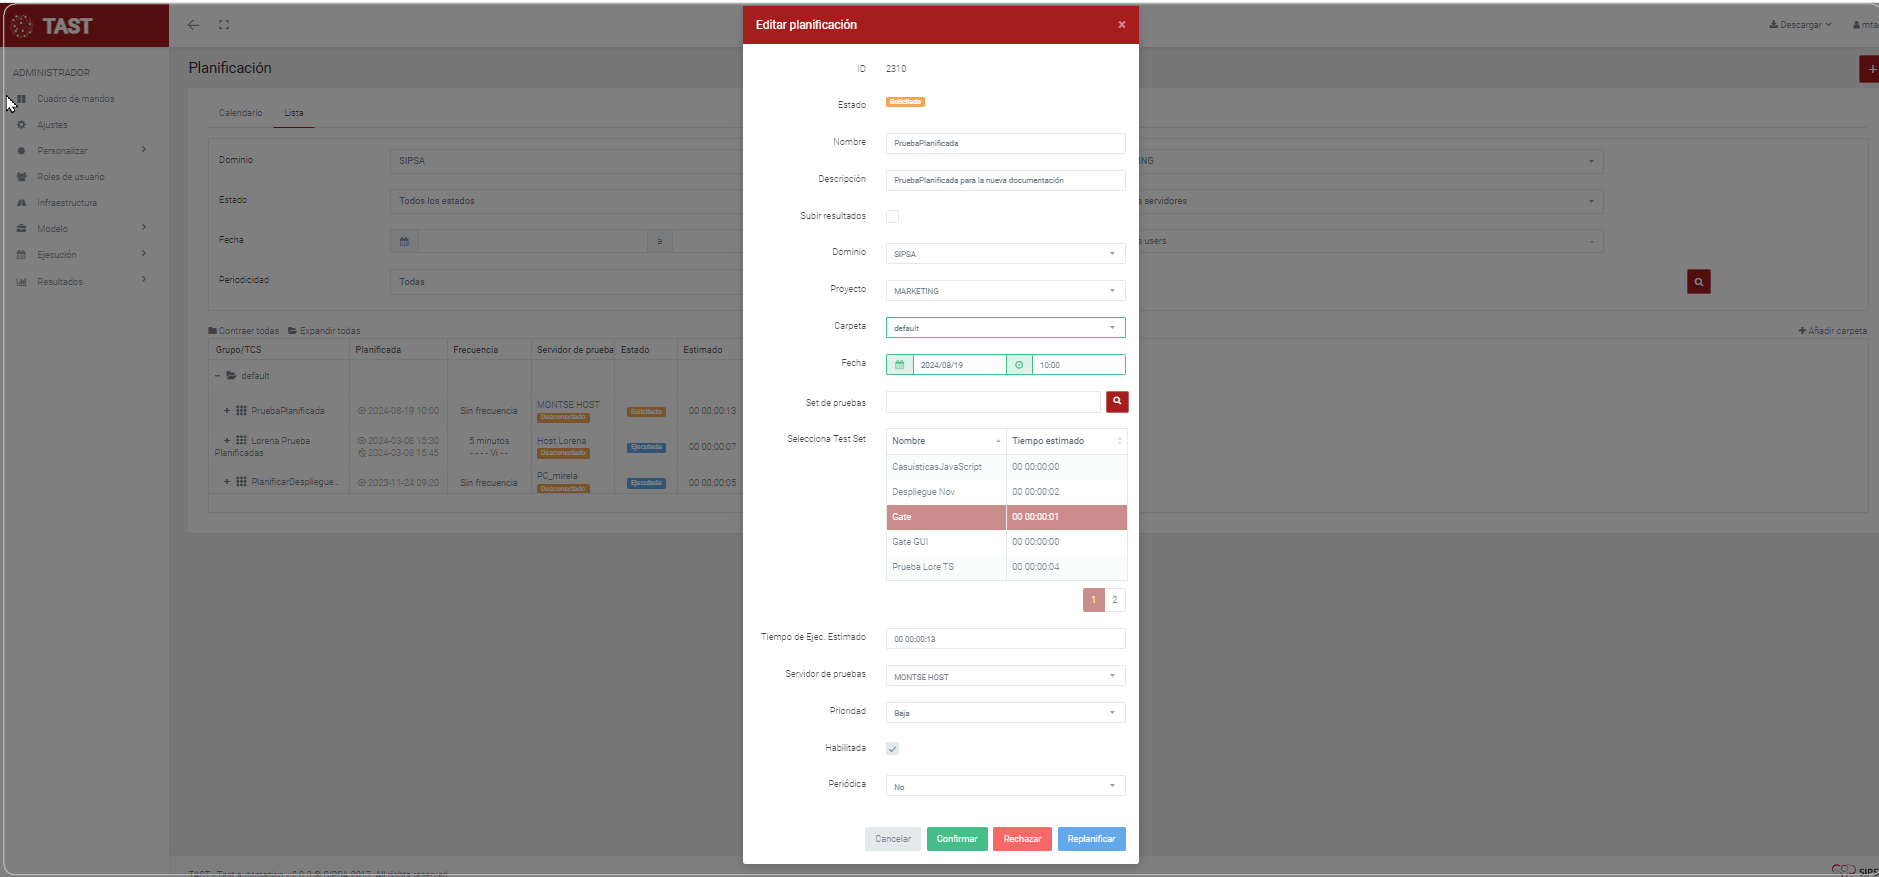Open the Proyecto dropdown showing MARKETING
Viewport: 1879px width, 877px height.
pyautogui.click(x=1005, y=291)
